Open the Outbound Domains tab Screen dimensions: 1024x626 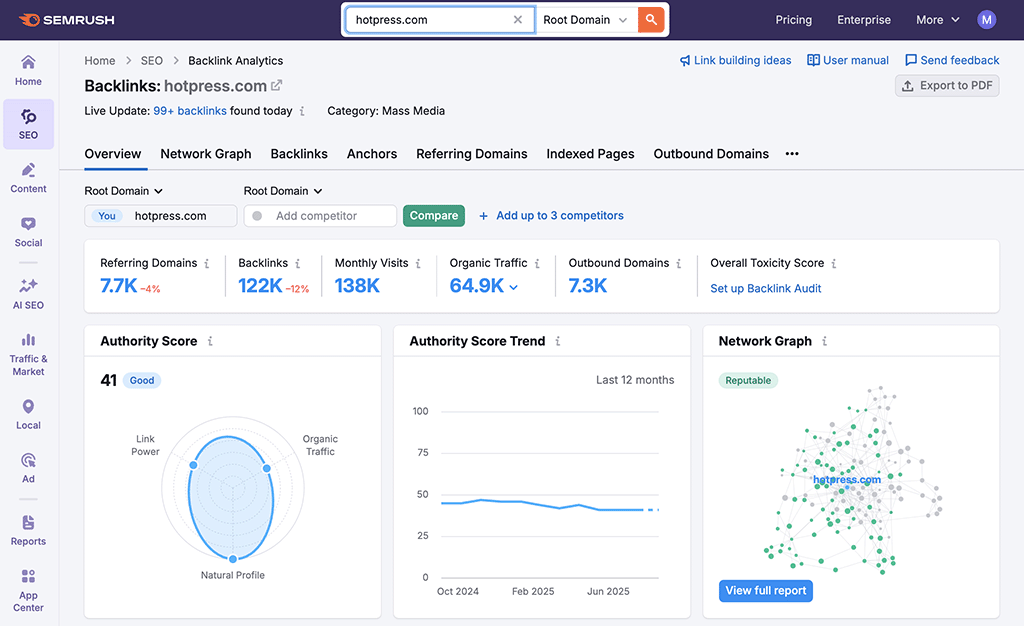(711, 153)
